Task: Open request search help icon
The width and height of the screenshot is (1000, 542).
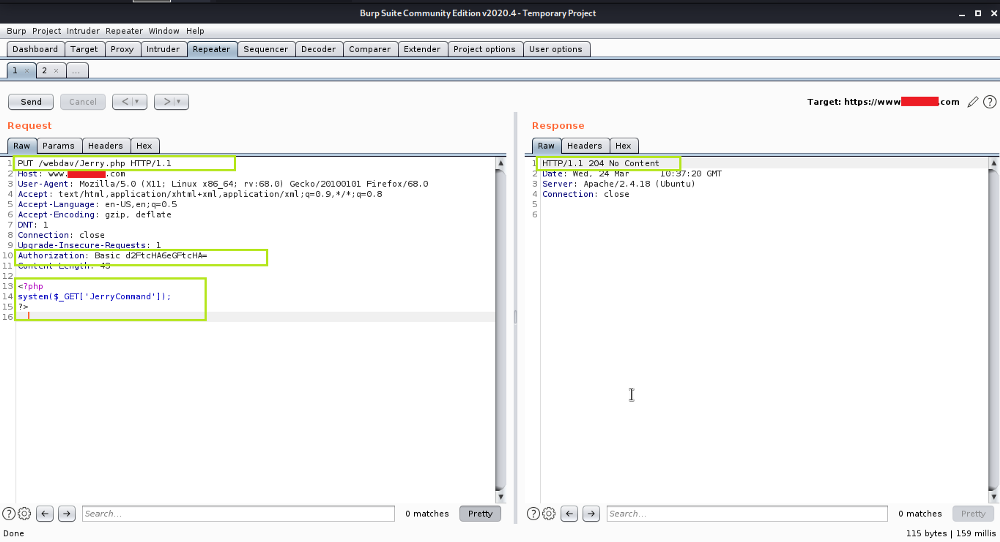Action: (9, 513)
